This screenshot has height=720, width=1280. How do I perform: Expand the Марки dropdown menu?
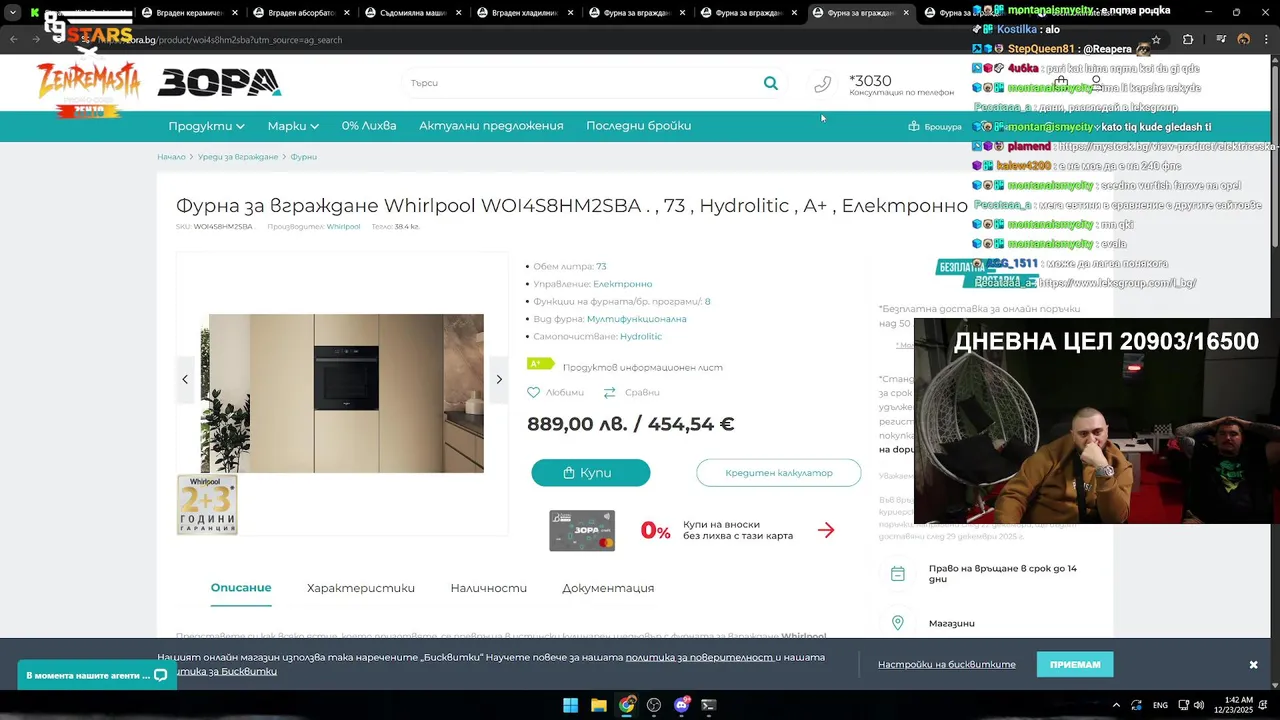pyautogui.click(x=293, y=126)
